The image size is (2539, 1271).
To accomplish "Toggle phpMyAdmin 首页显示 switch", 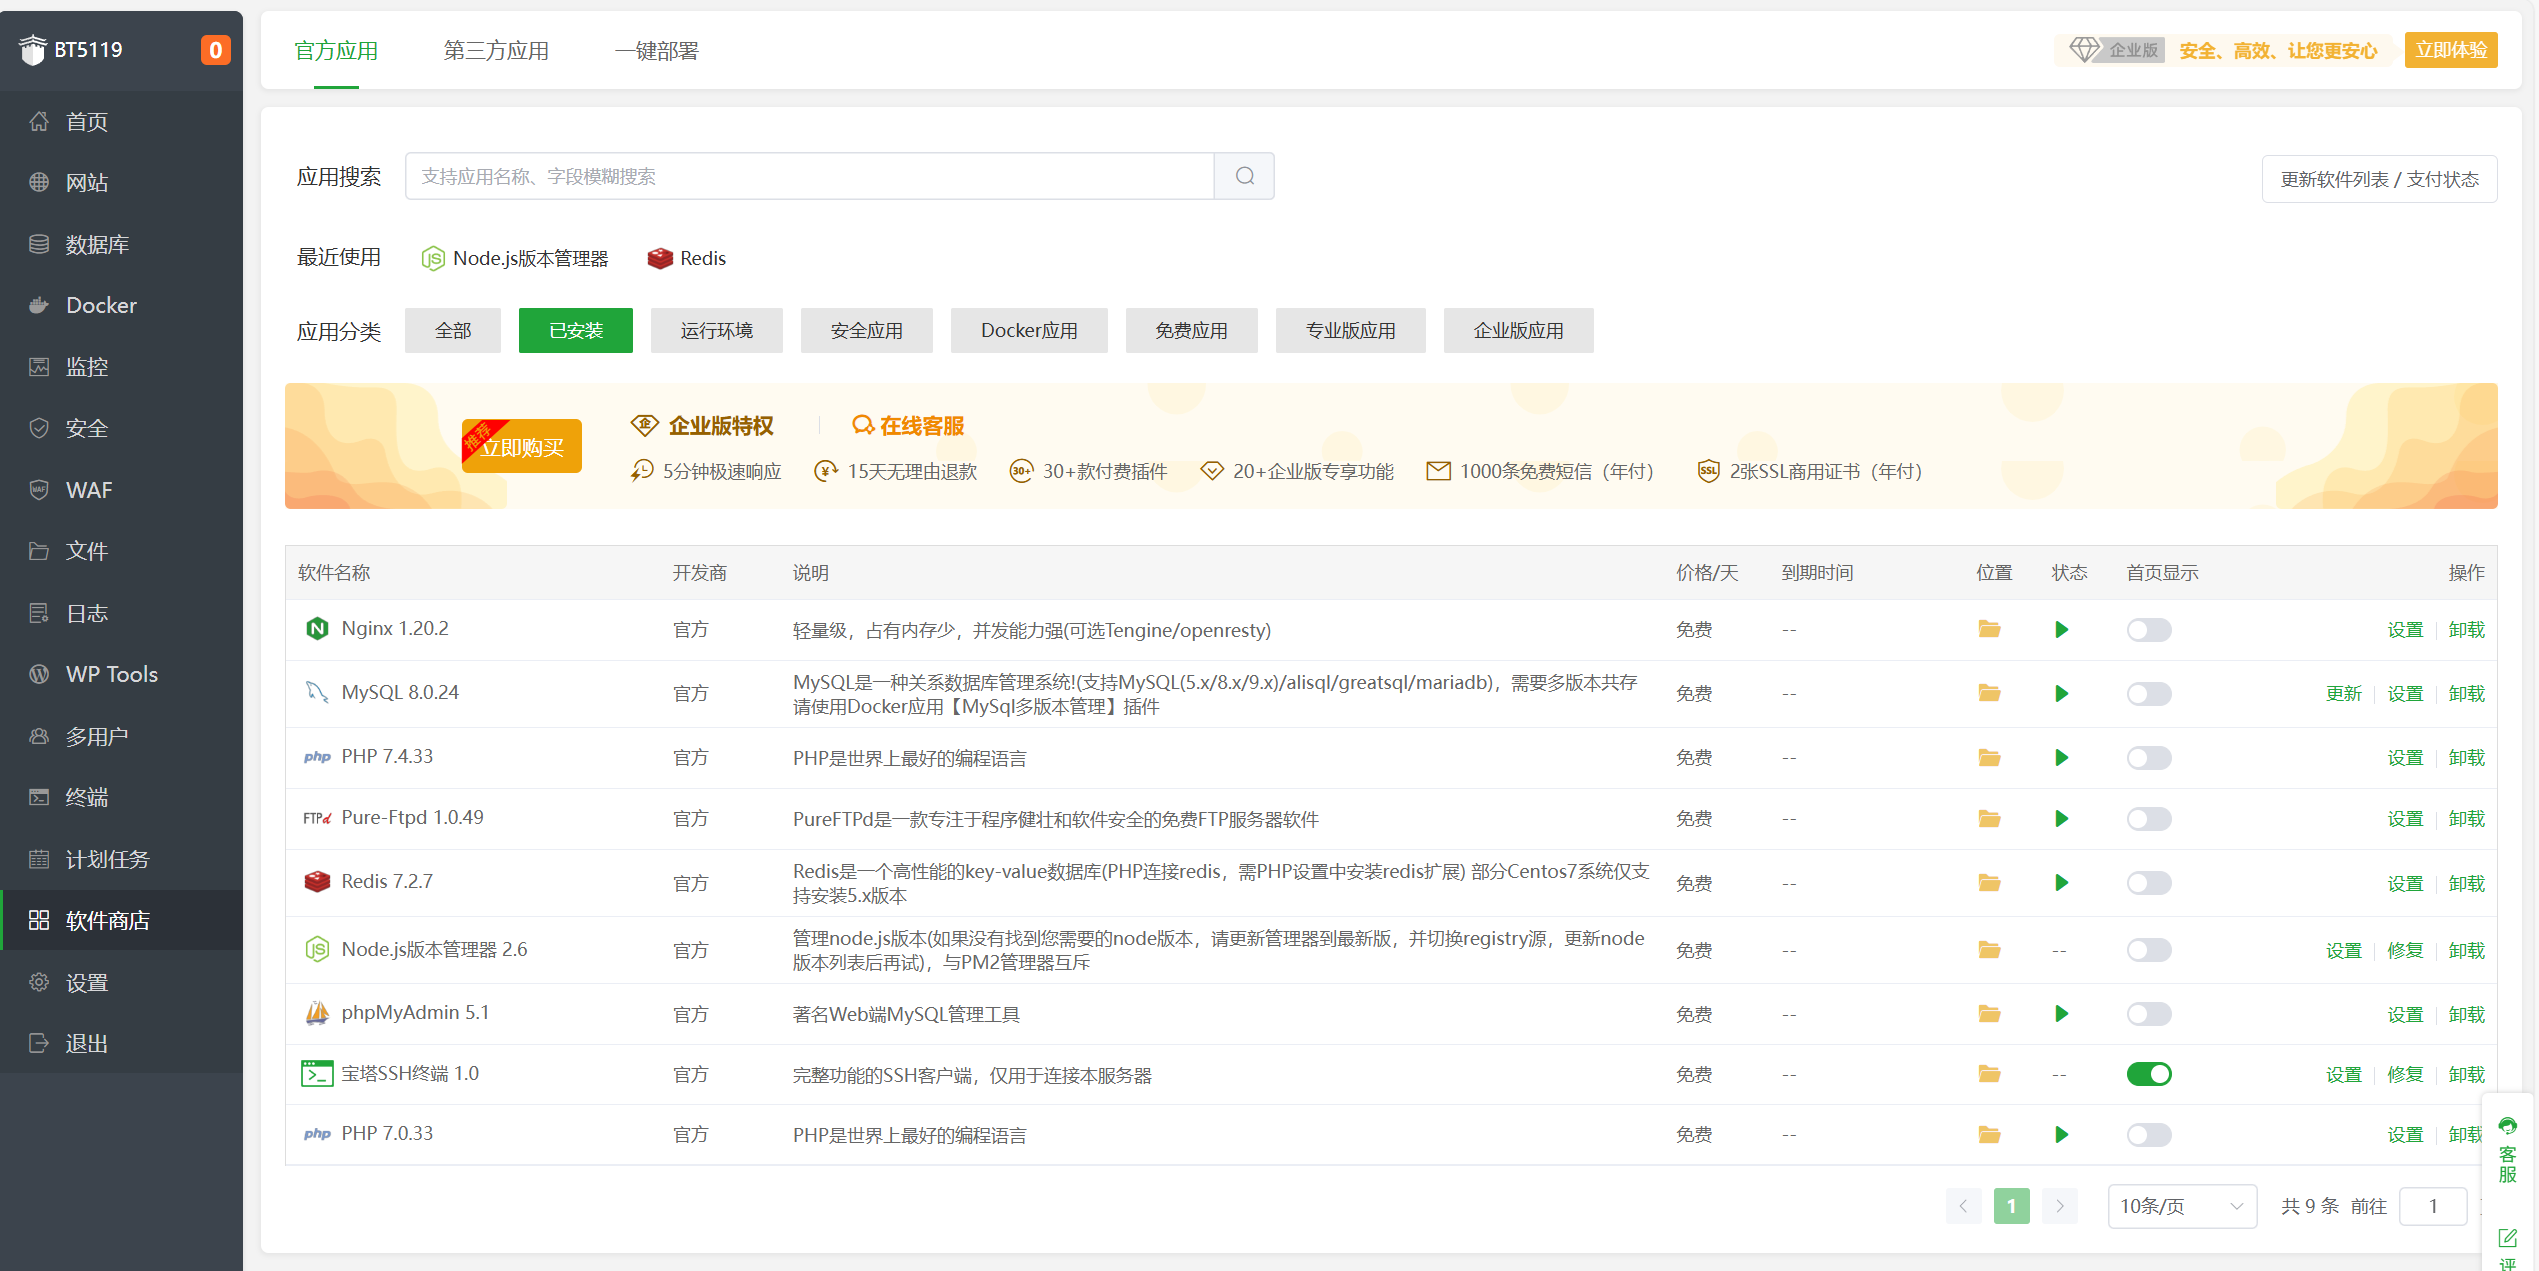I will click(x=2148, y=1014).
